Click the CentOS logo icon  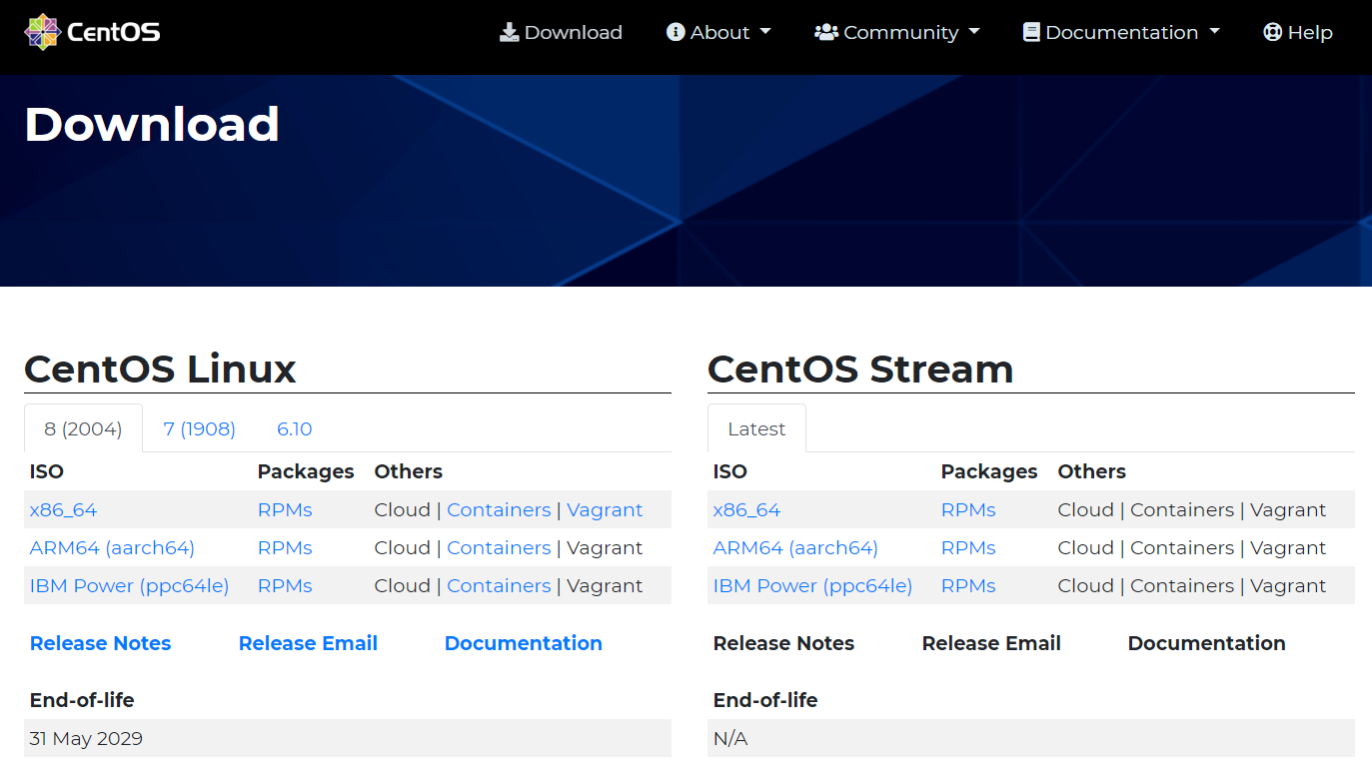[42, 32]
